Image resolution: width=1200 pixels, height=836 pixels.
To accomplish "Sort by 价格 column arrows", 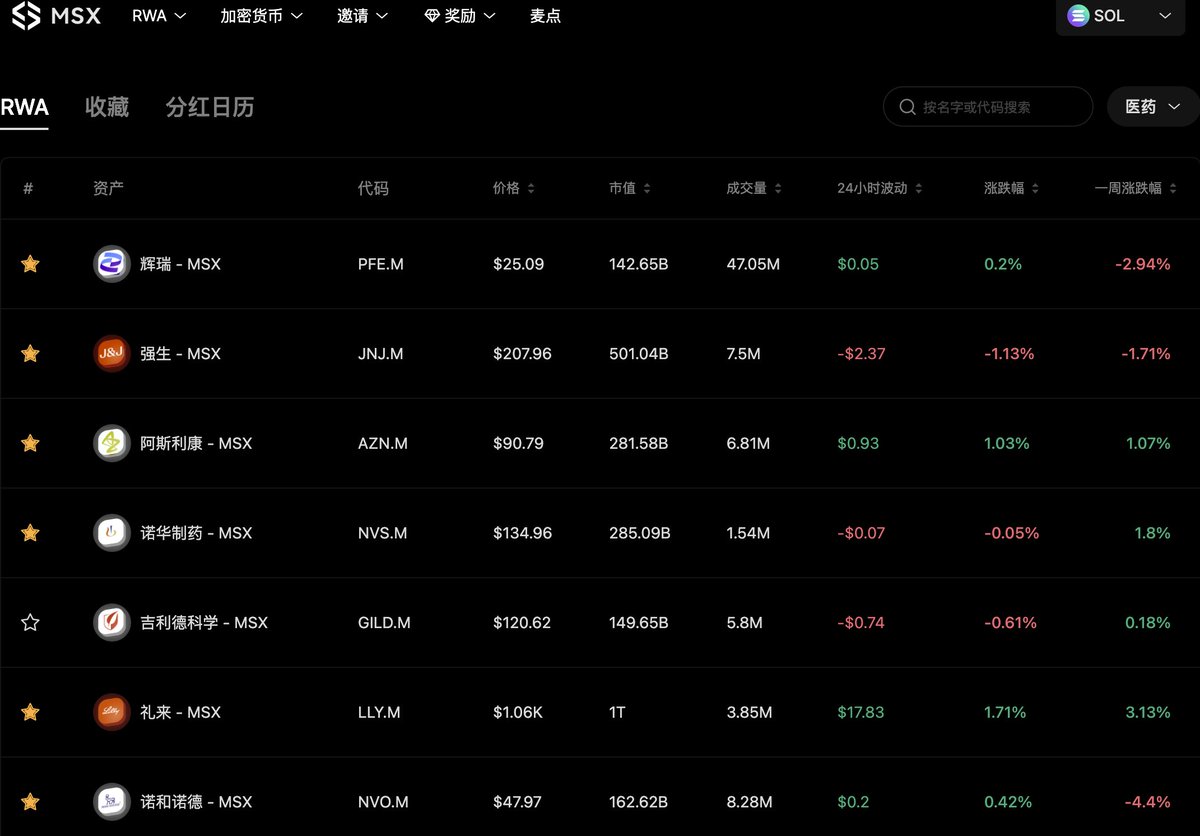I will click(531, 188).
